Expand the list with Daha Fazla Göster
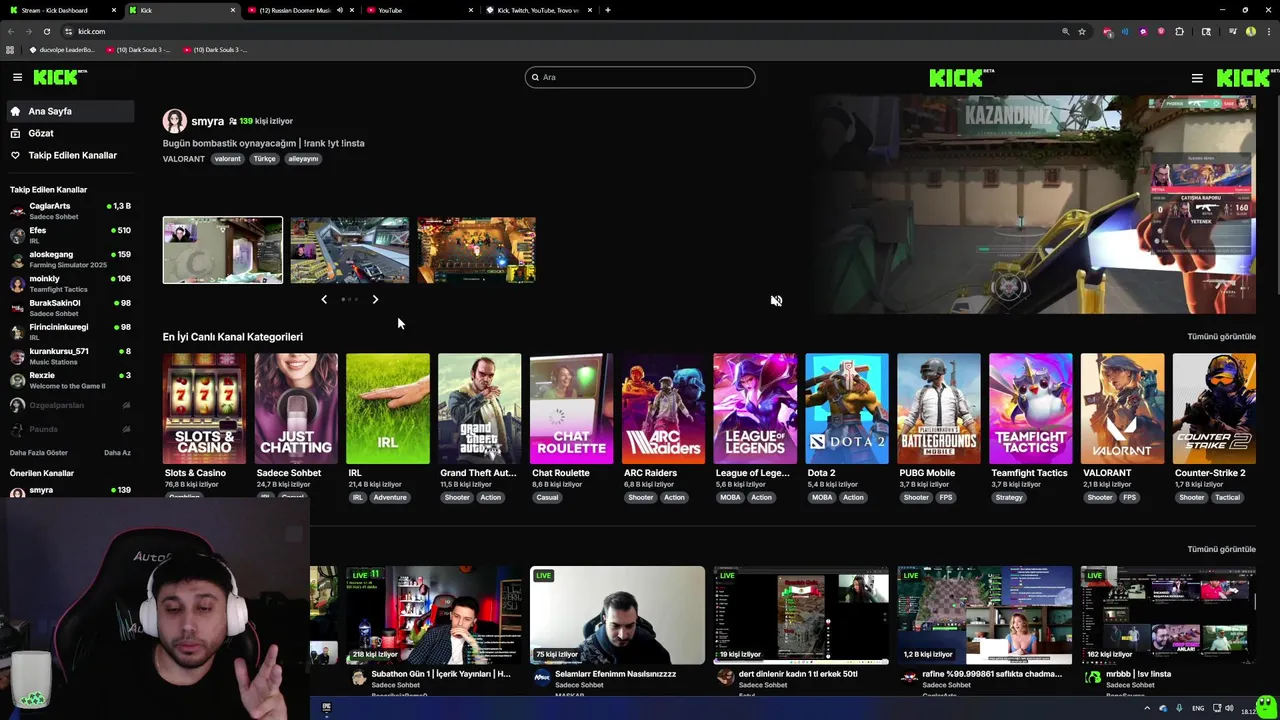Screen dimensions: 1280x720 tap(39, 453)
